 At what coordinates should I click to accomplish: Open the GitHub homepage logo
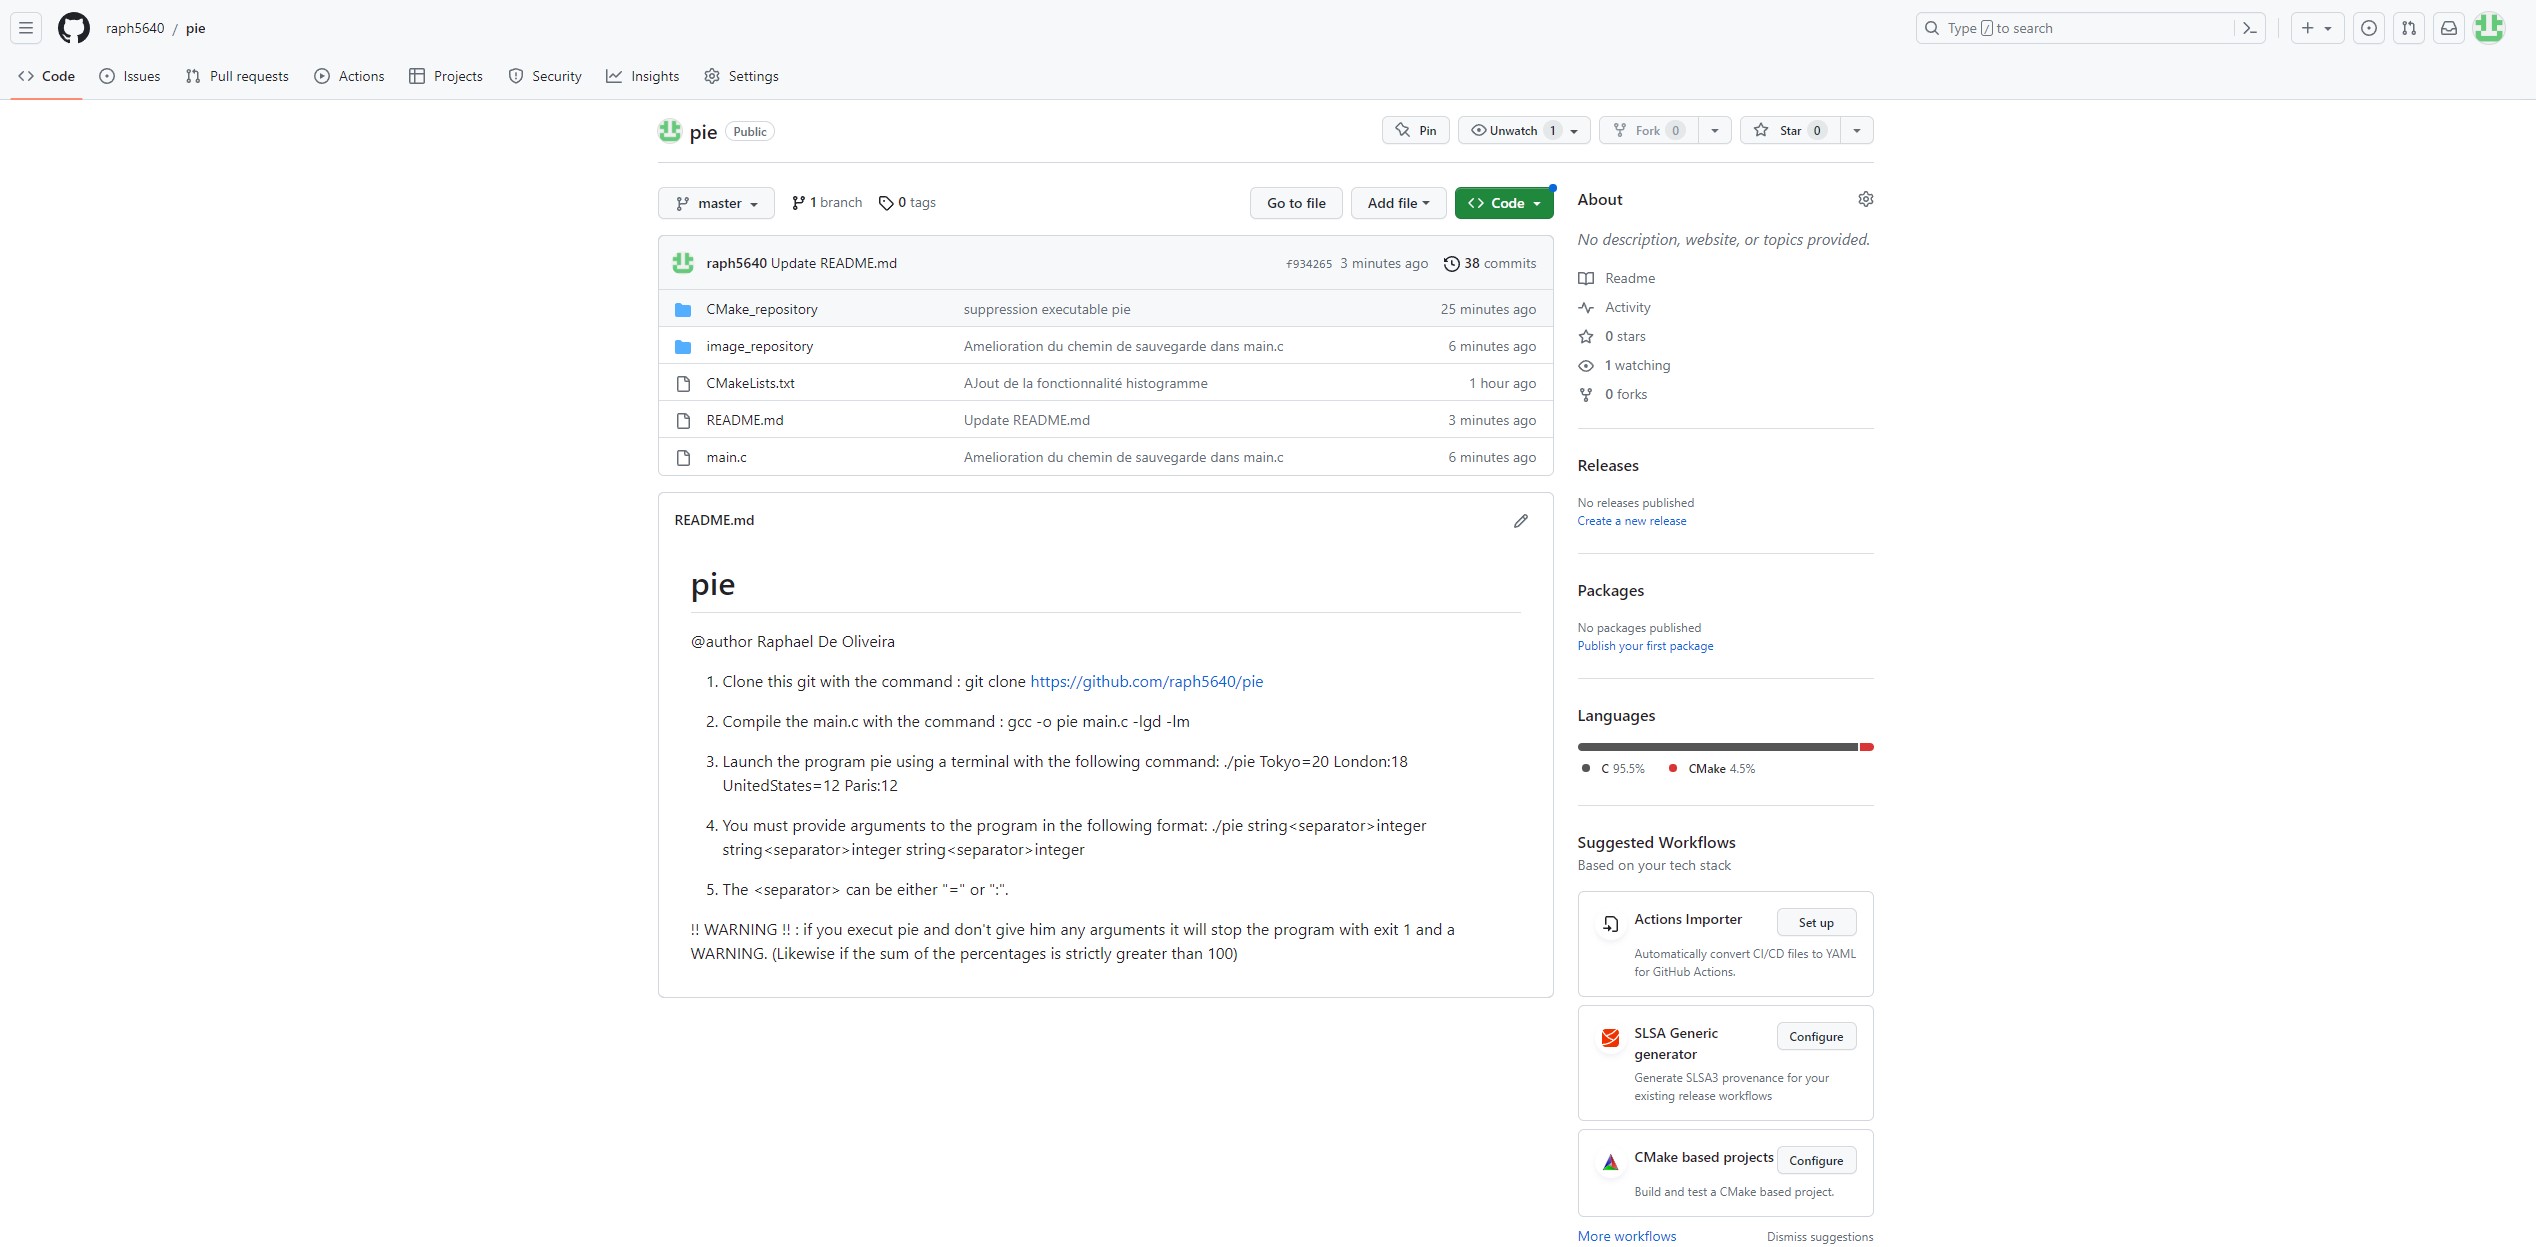click(73, 28)
